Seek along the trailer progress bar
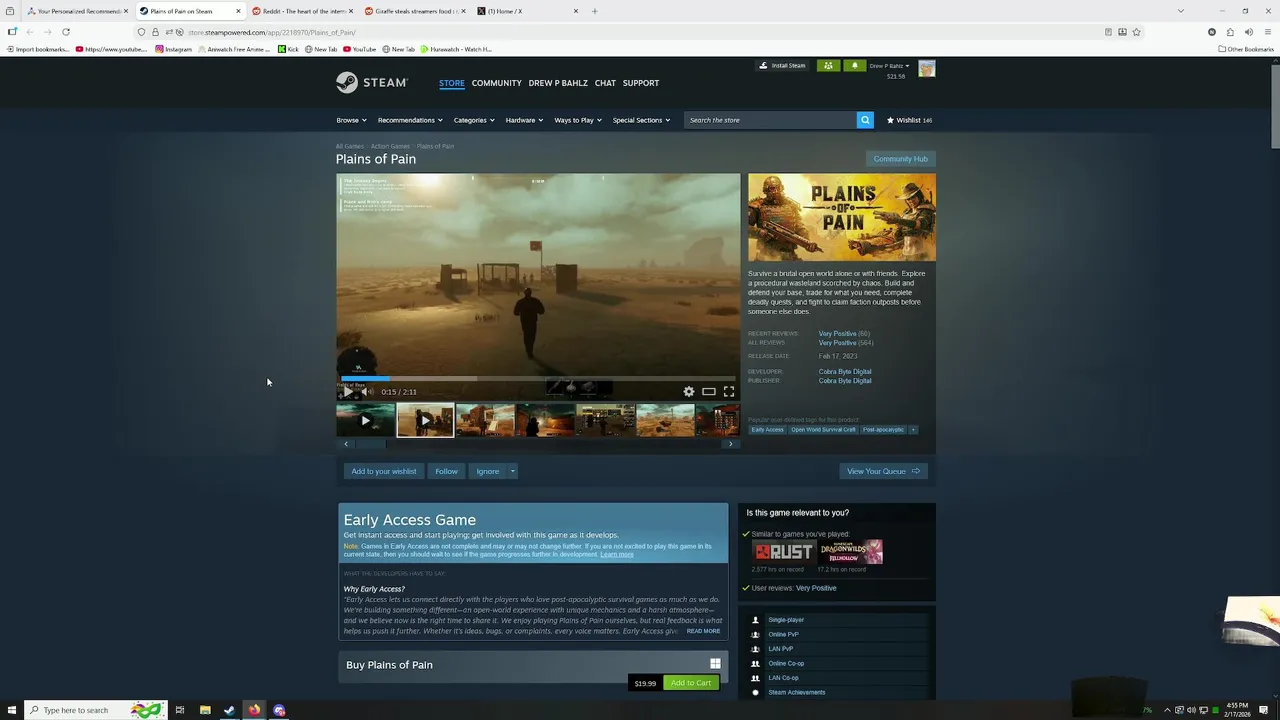 (x=538, y=379)
